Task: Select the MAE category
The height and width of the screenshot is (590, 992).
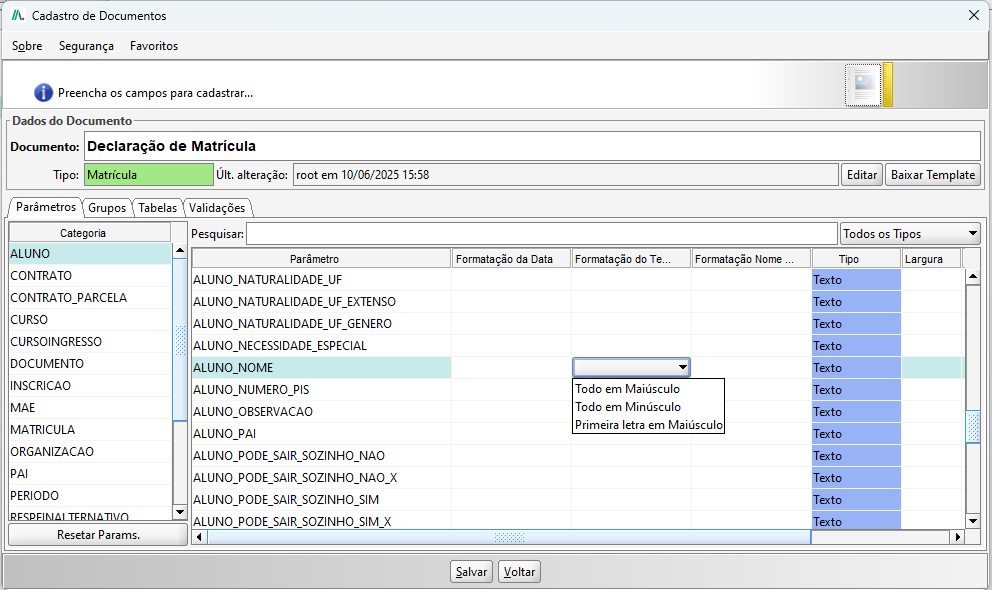Action: pos(90,408)
